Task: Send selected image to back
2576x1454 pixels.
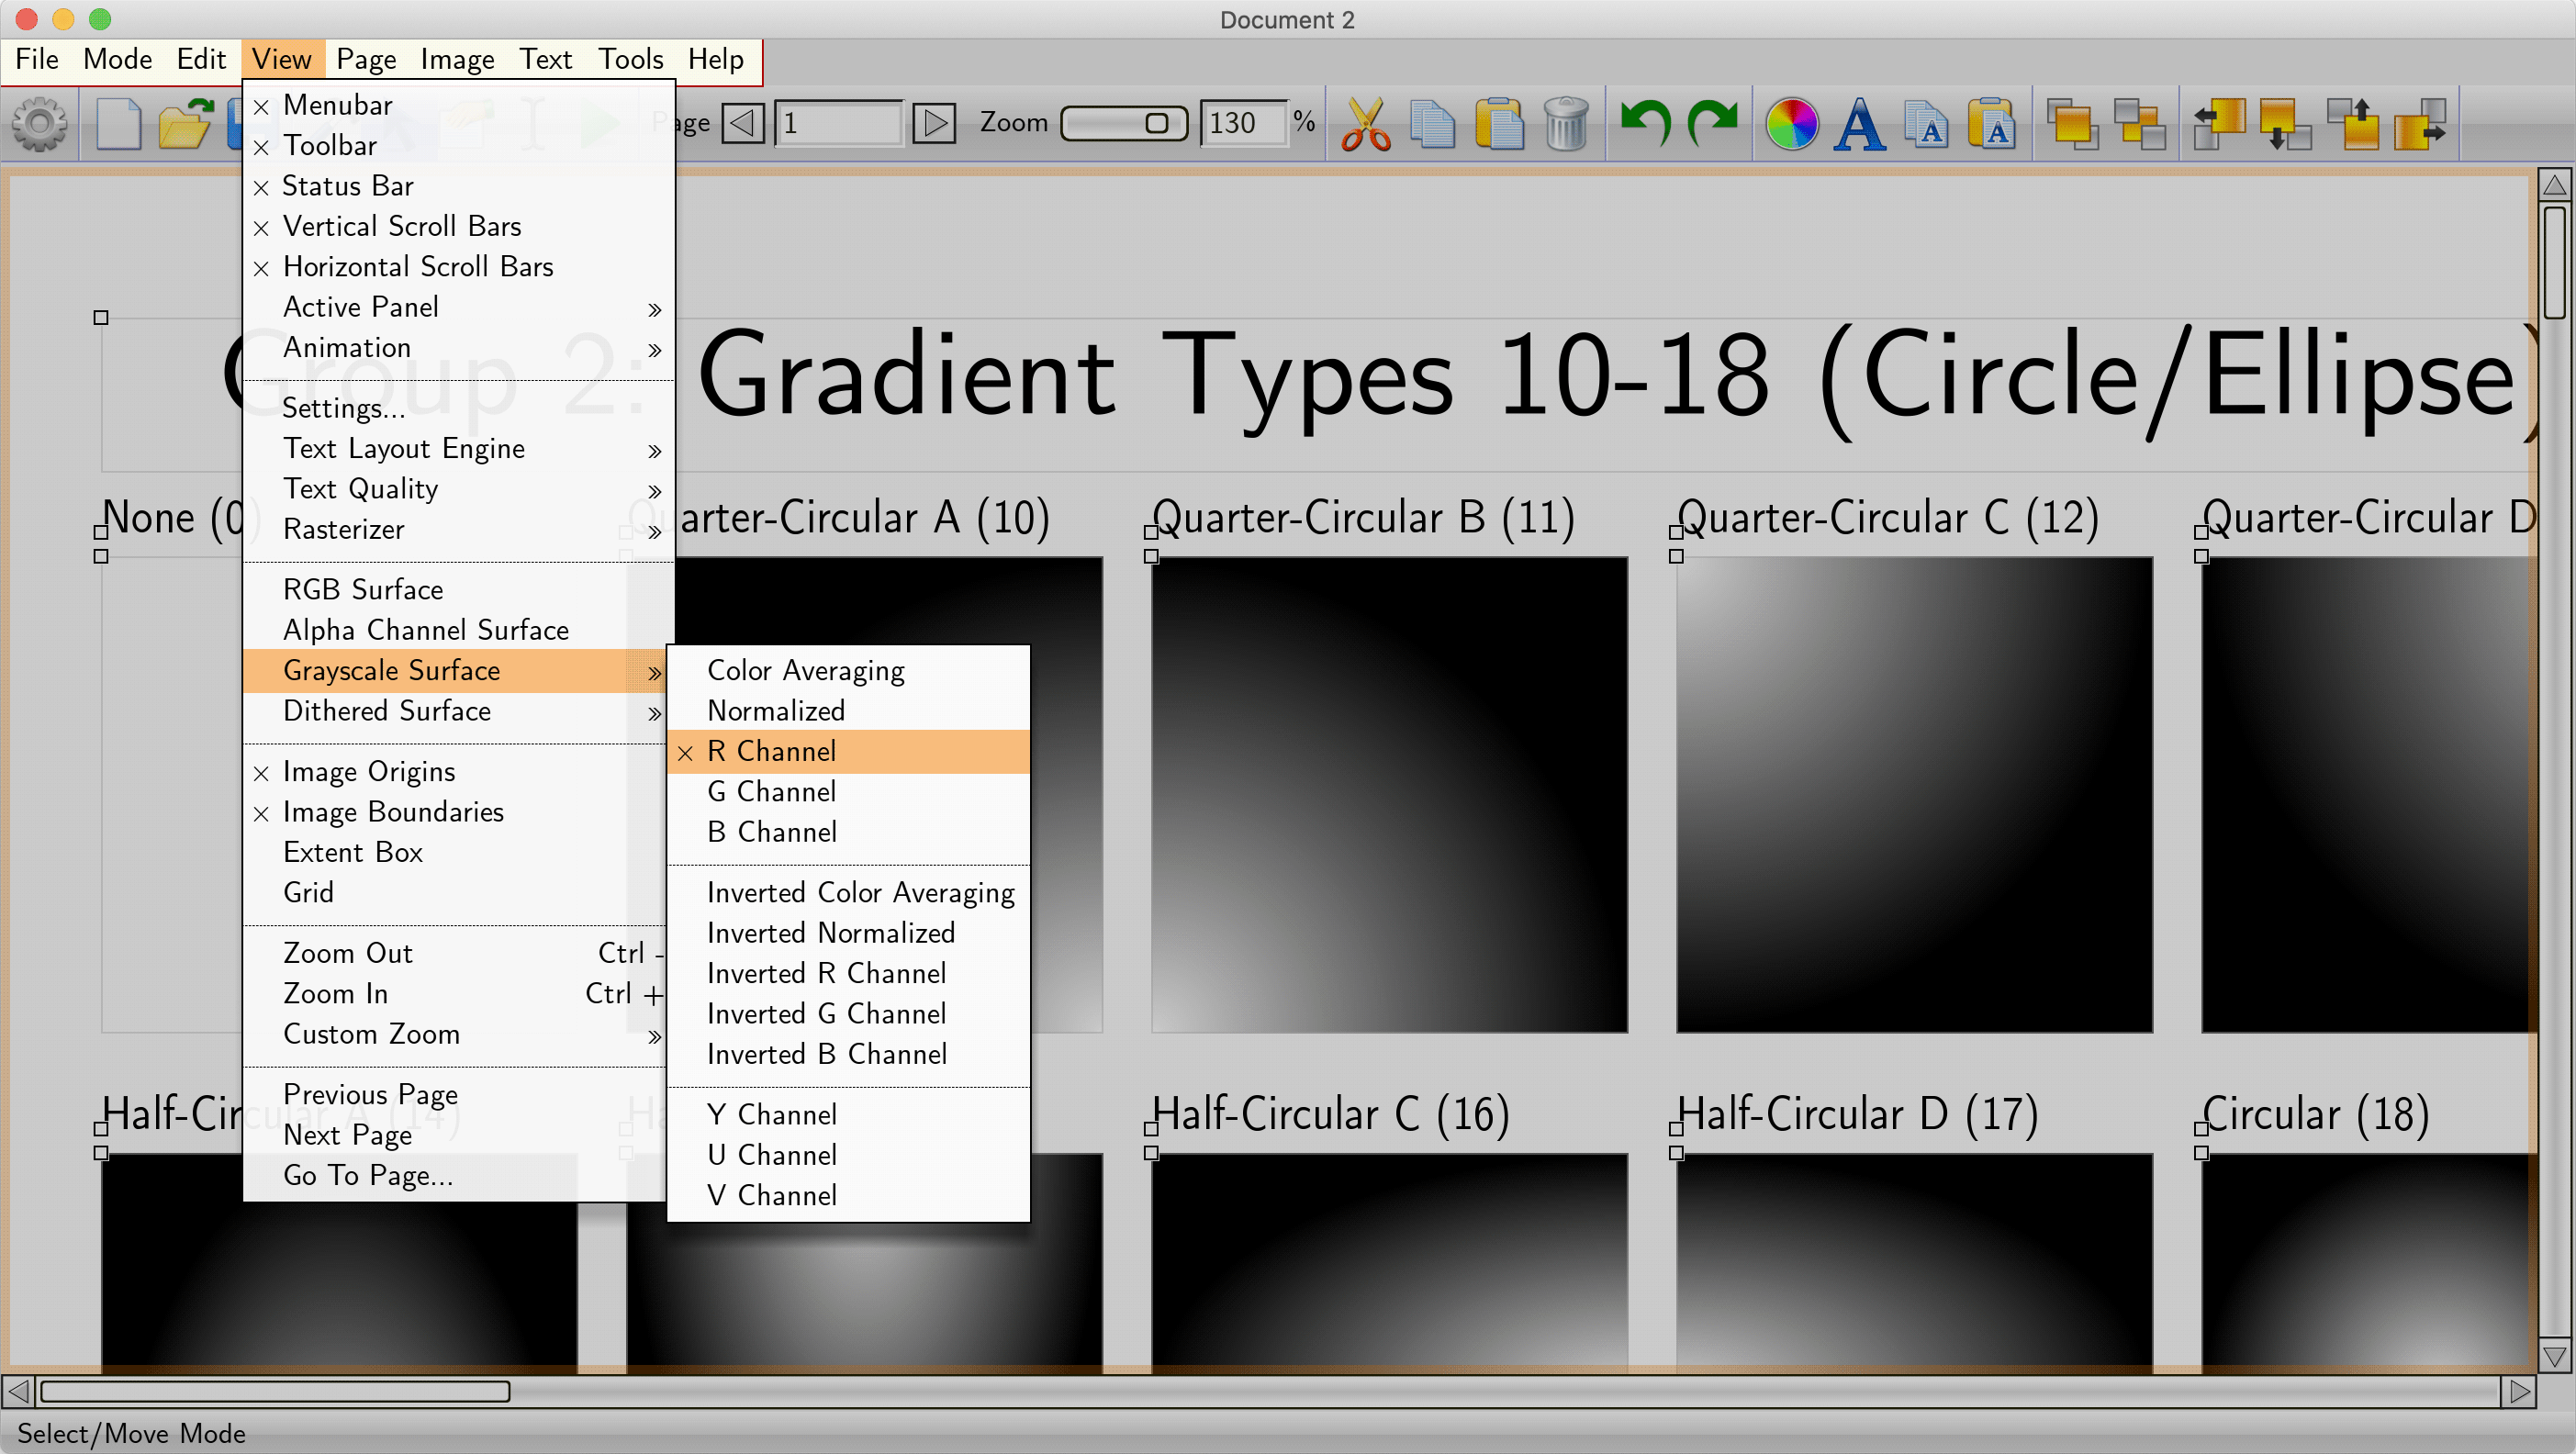Action: pos(2140,124)
